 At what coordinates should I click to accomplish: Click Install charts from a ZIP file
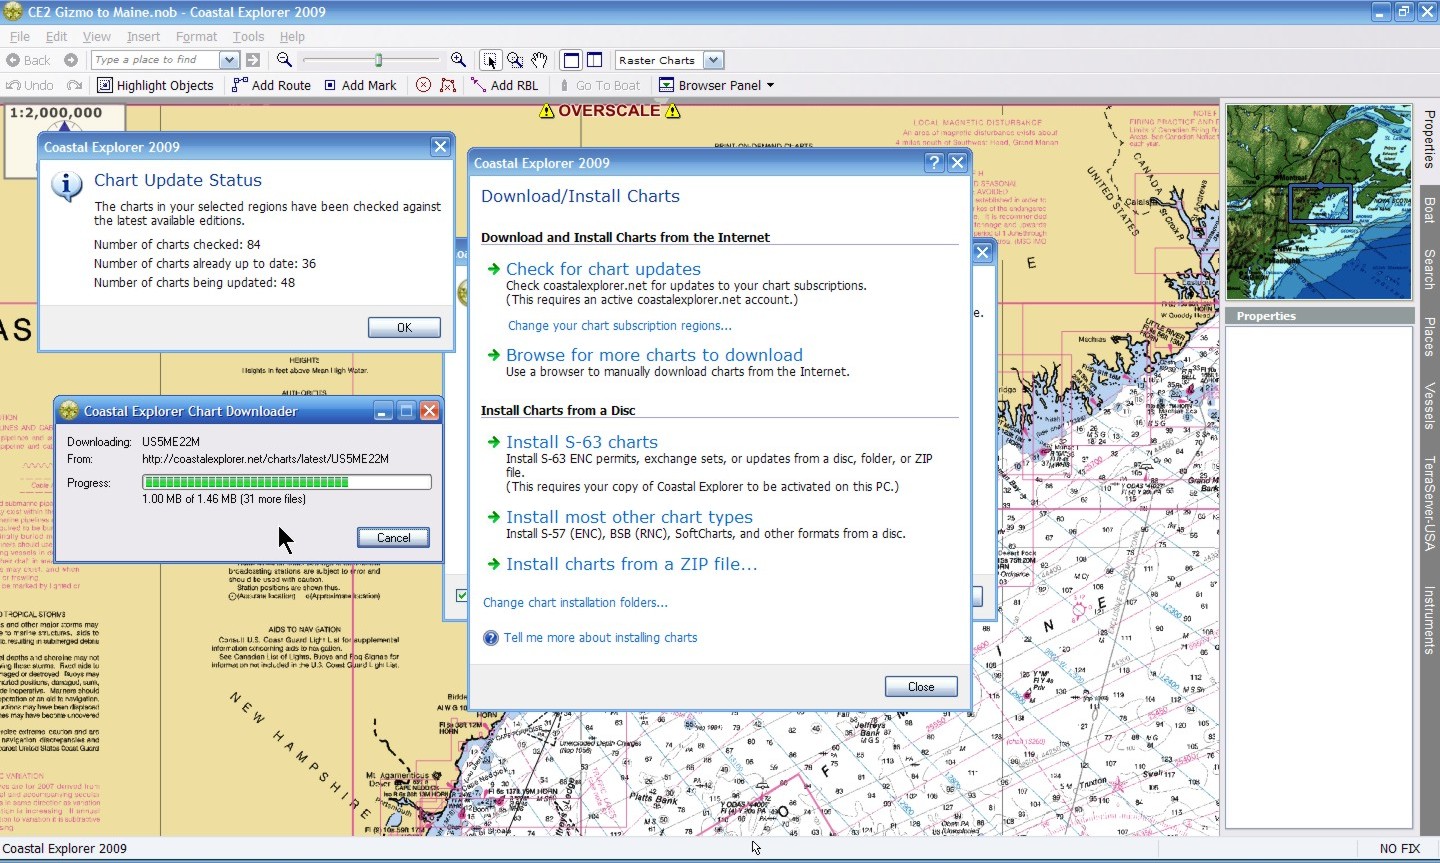(631, 564)
